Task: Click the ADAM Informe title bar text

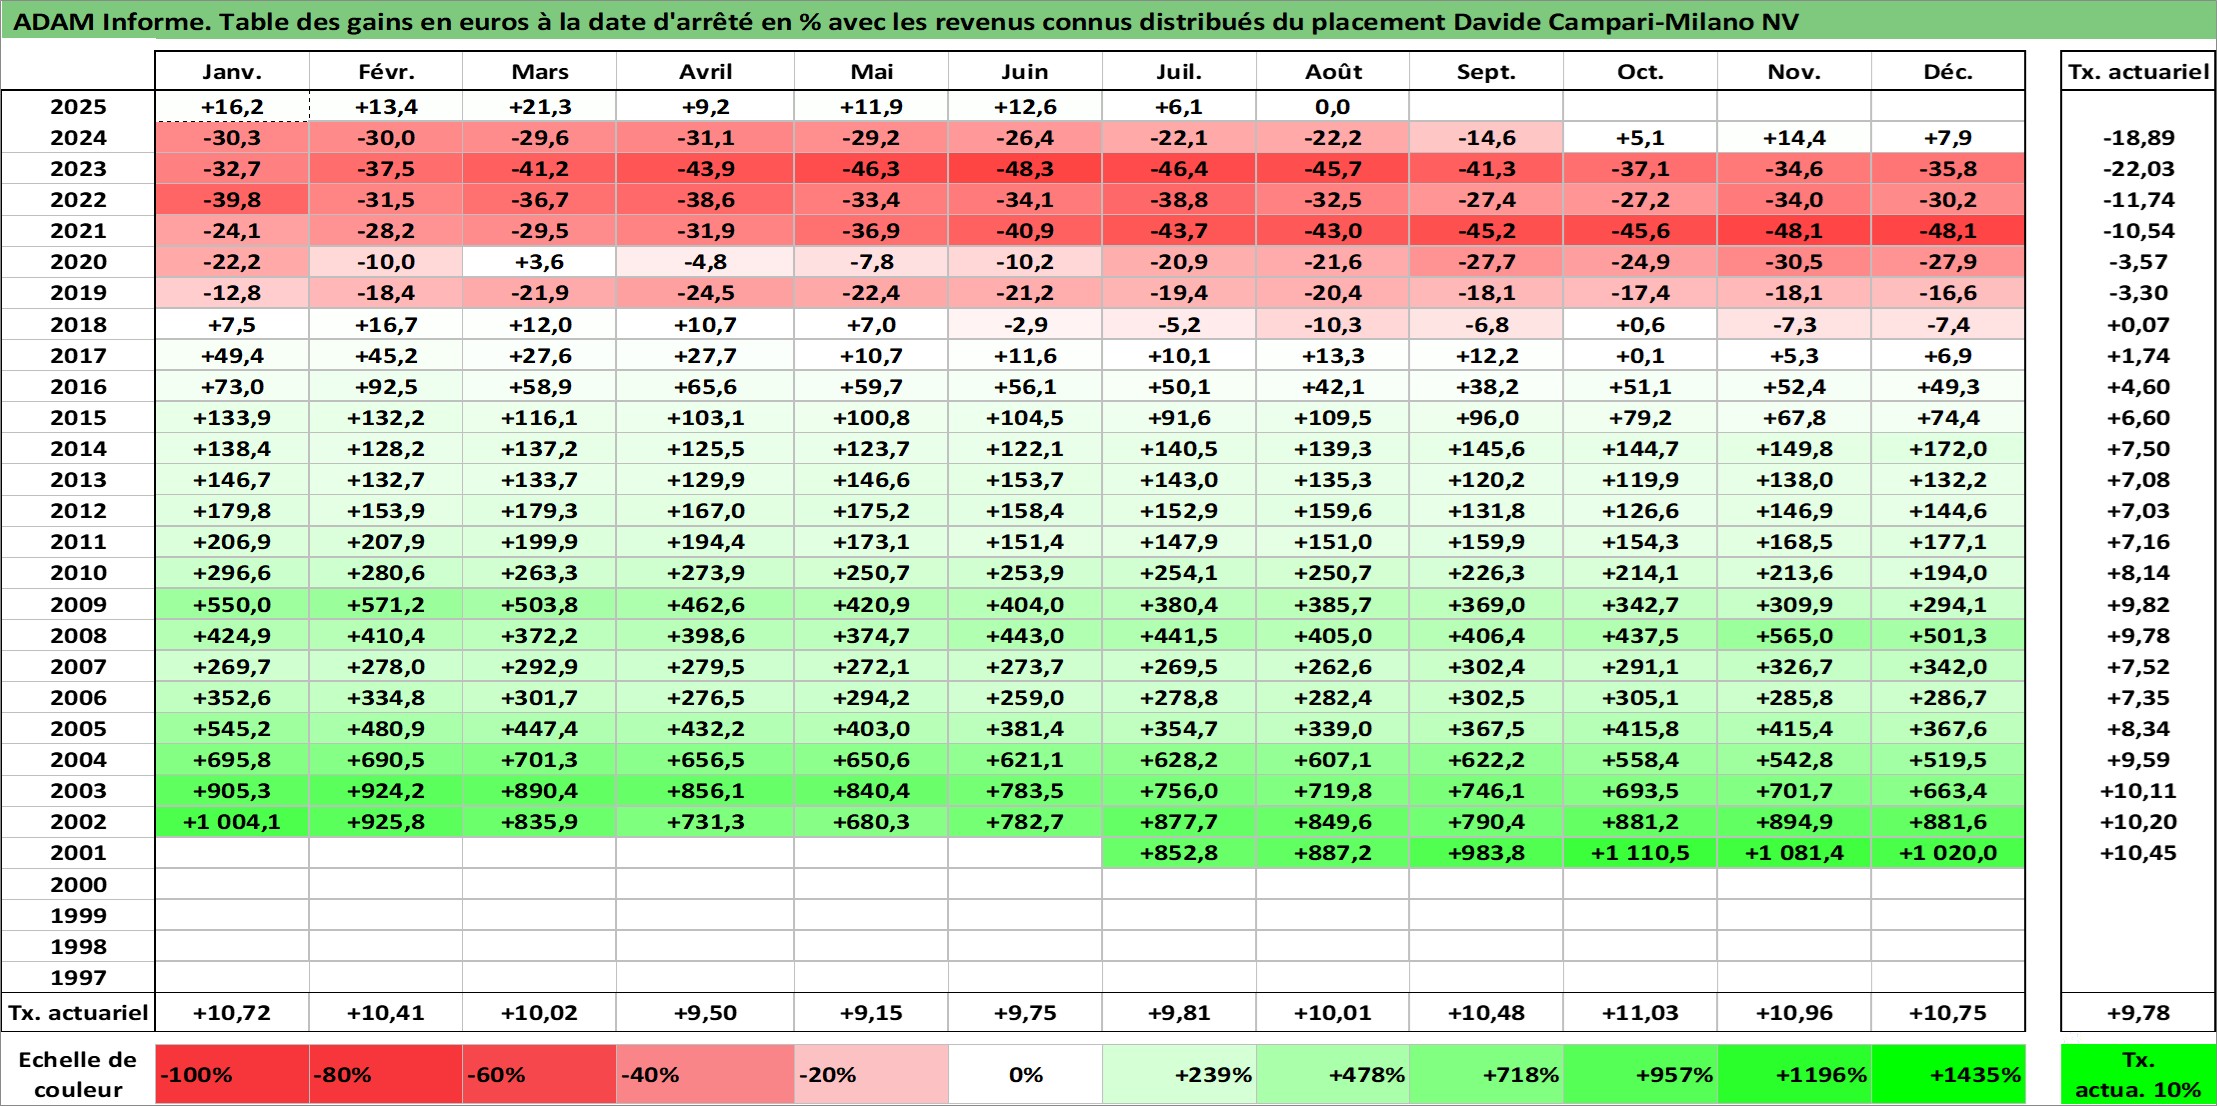Action: [905, 22]
